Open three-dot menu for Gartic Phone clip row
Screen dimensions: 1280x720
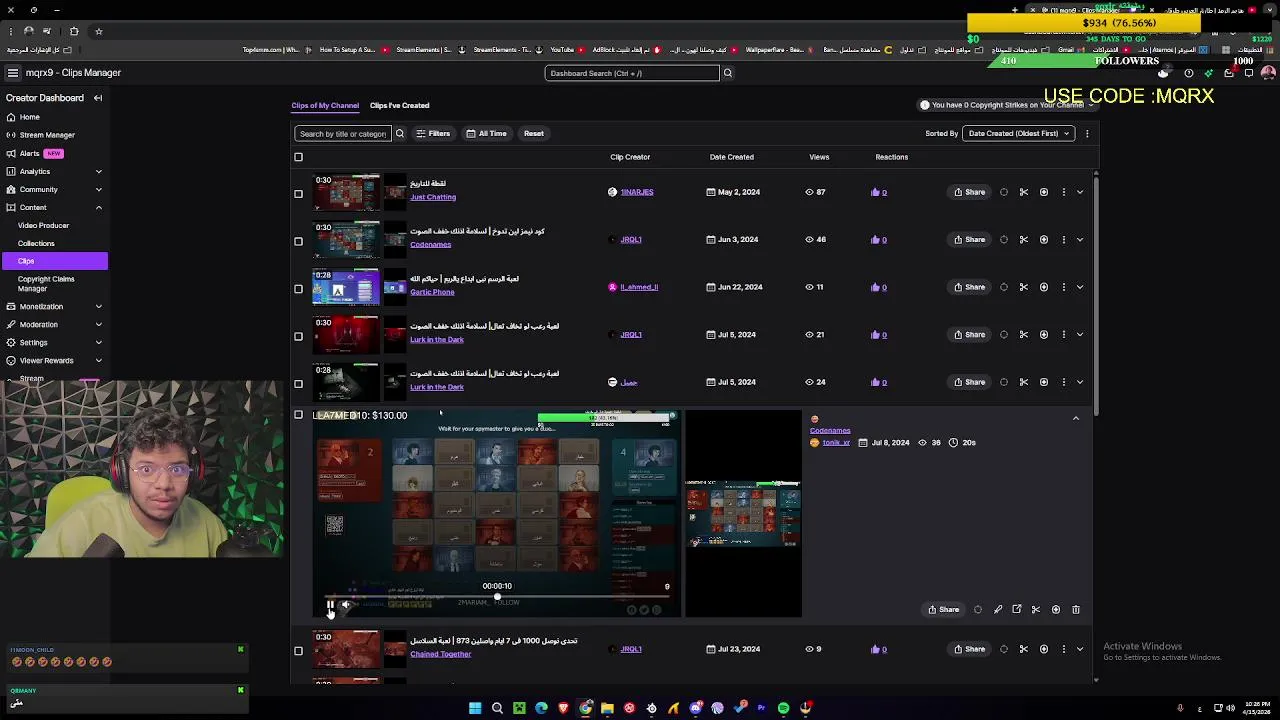pyautogui.click(x=1064, y=287)
